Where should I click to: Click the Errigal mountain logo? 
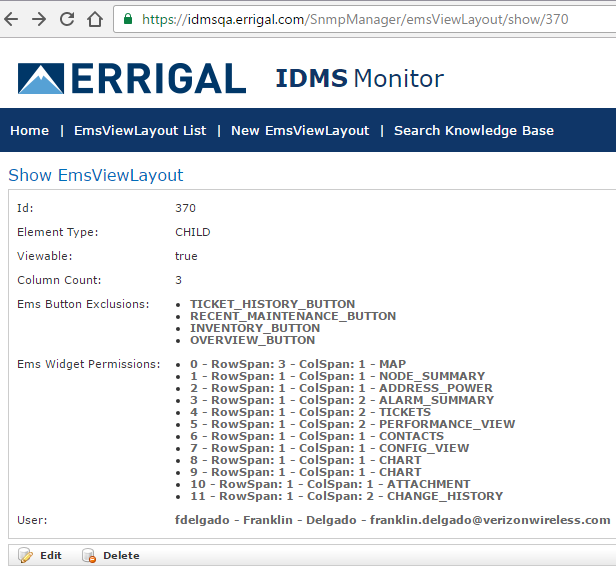point(40,78)
